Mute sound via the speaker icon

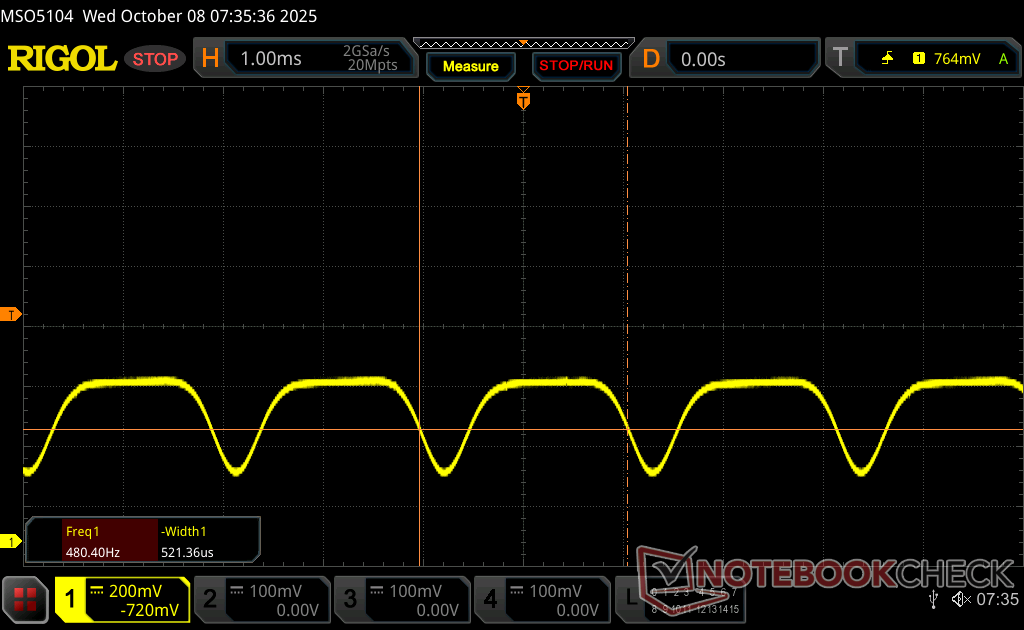(x=960, y=599)
